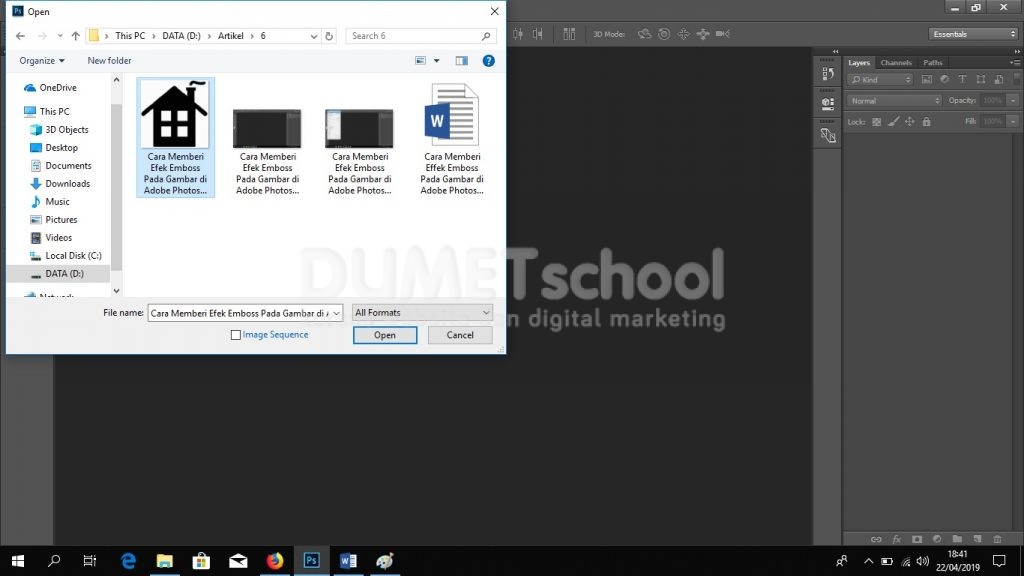Select the Word document Cara Memberi Effek Emboss

pyautogui.click(x=452, y=138)
